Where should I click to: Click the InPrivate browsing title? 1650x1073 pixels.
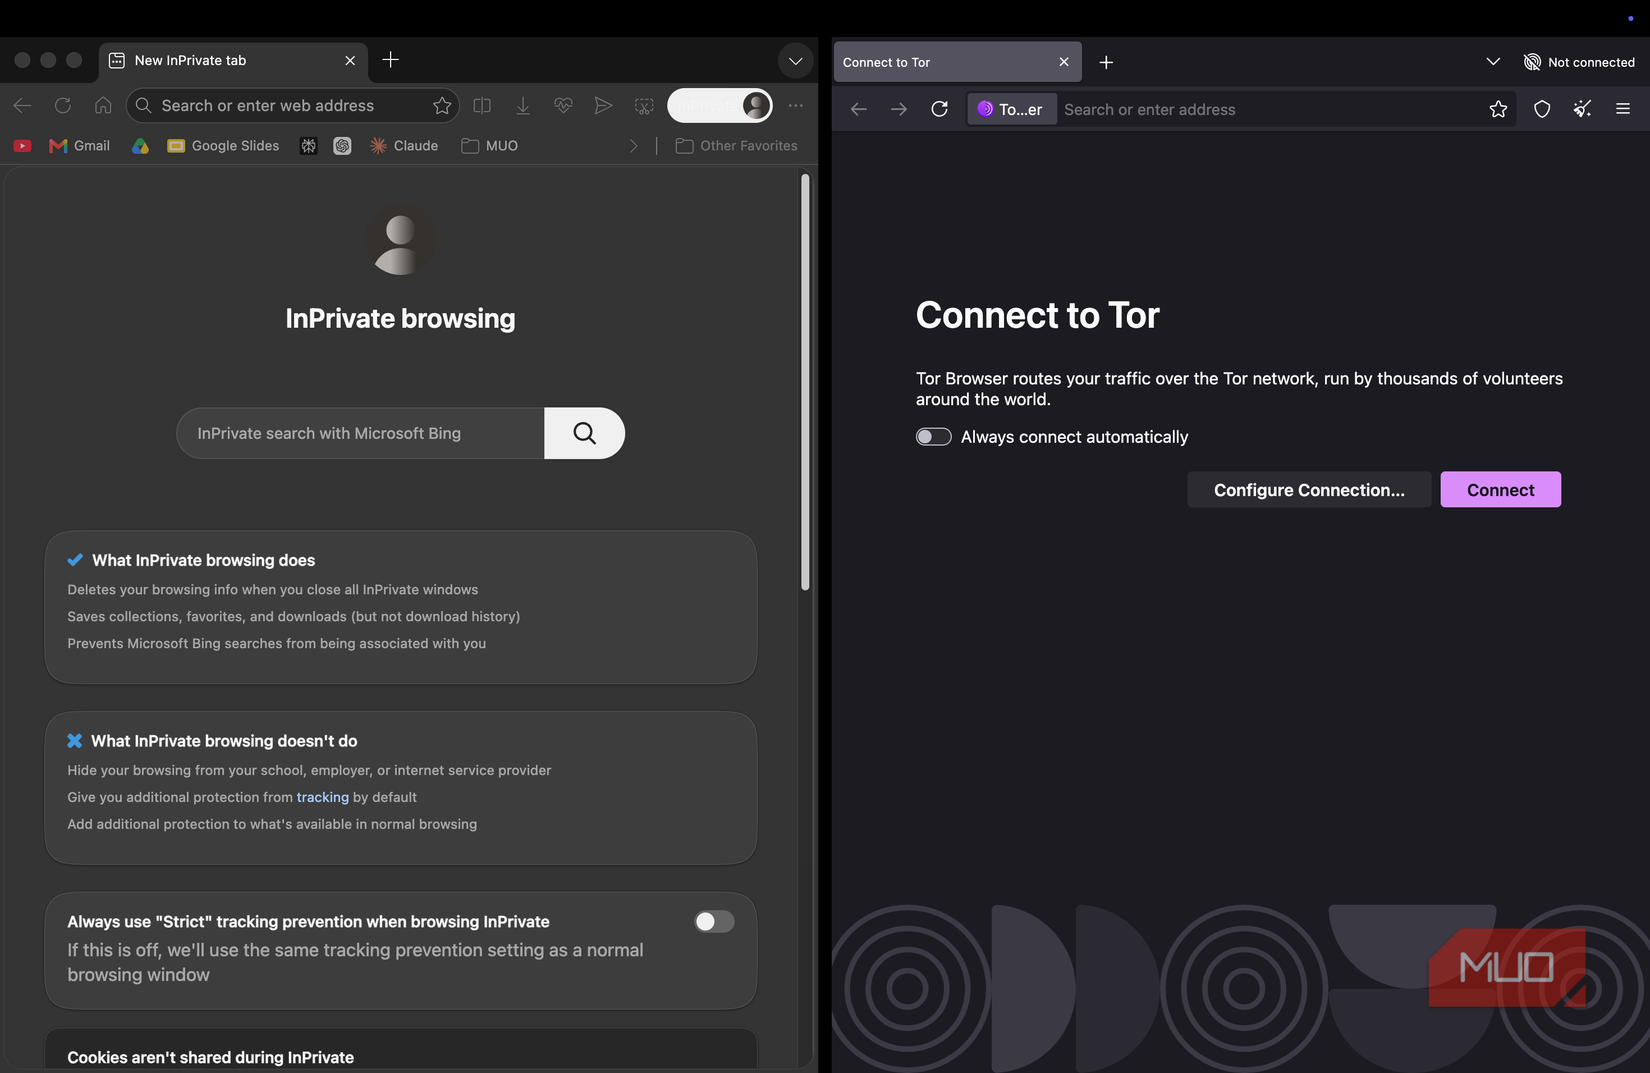click(x=400, y=319)
